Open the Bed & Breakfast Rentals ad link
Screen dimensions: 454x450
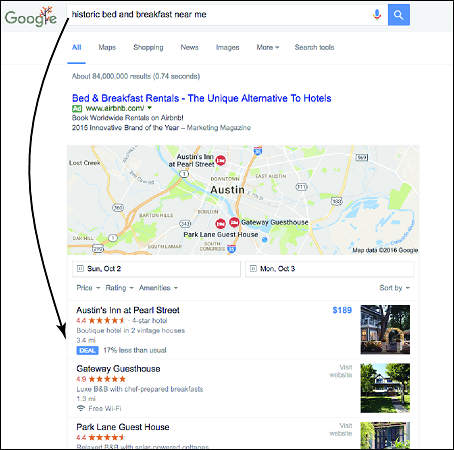(x=202, y=98)
